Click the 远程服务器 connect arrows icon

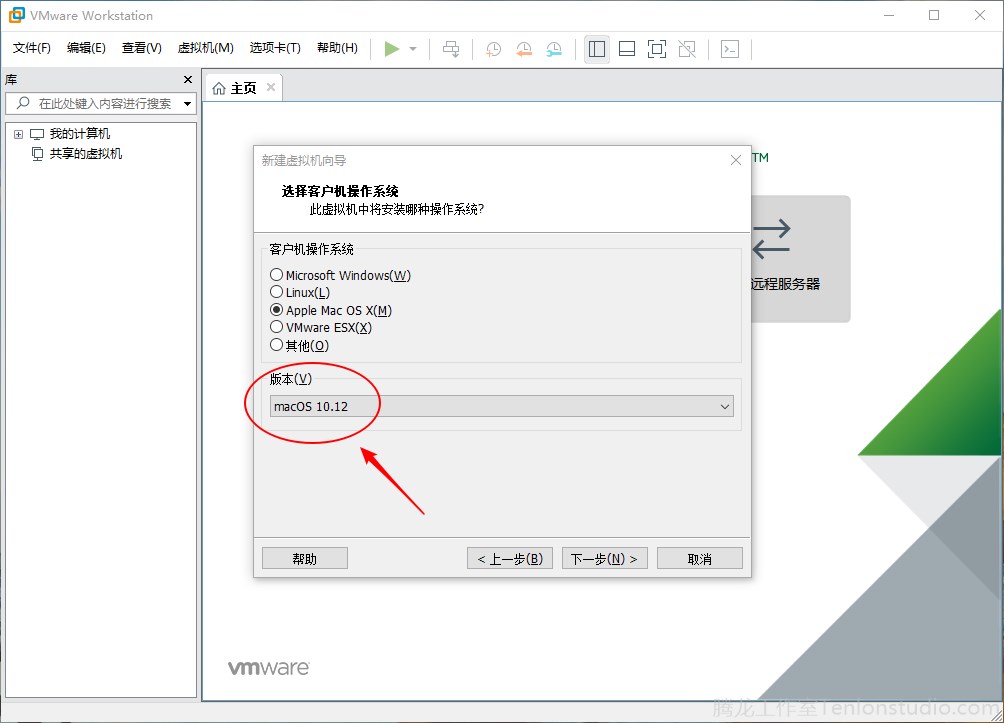point(771,240)
